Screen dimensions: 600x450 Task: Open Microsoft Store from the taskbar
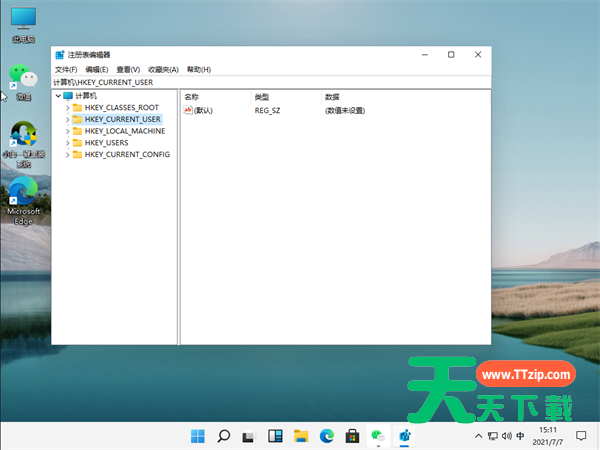tap(352, 436)
